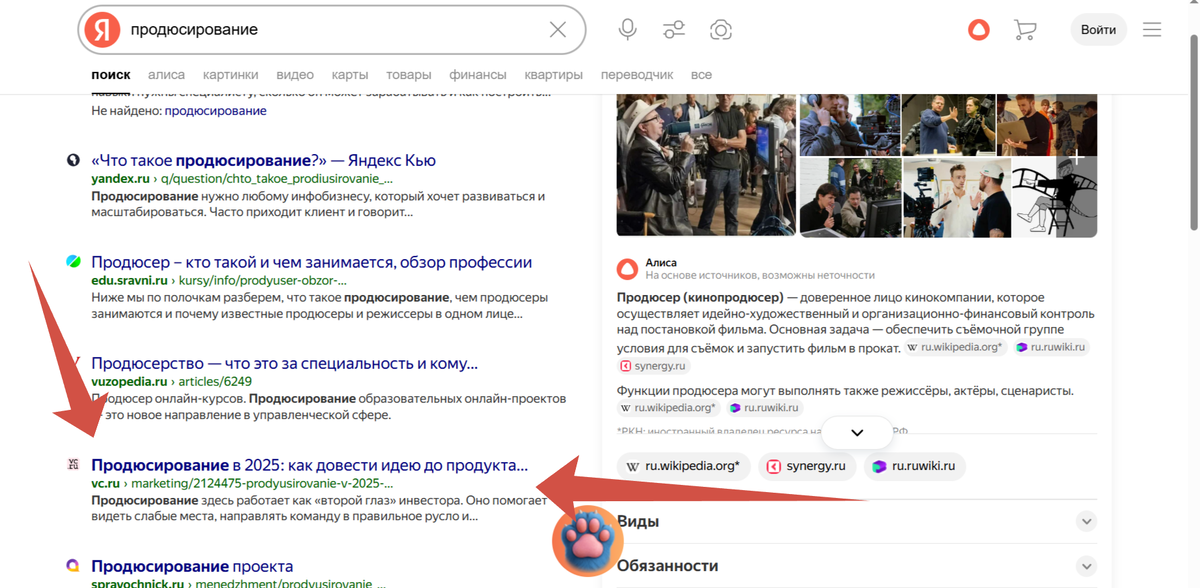1200x588 pixels.
Task: Expand the Обязанности section
Action: click(x=857, y=565)
